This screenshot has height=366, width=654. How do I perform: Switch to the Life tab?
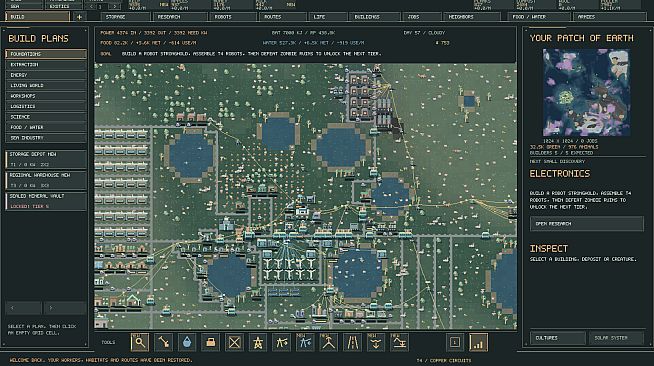coord(328,17)
